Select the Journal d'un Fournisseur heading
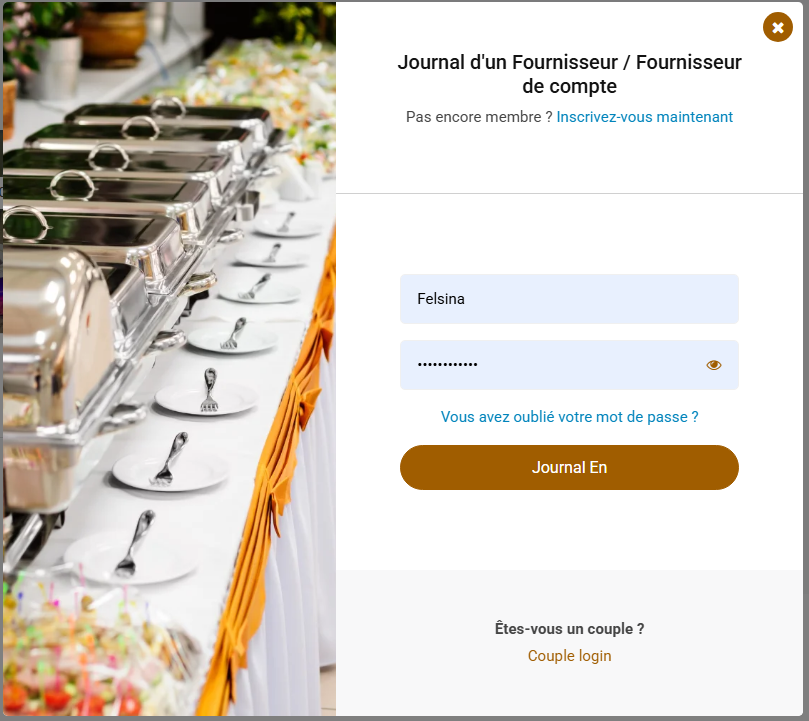This screenshot has height=721, width=809. click(x=569, y=74)
